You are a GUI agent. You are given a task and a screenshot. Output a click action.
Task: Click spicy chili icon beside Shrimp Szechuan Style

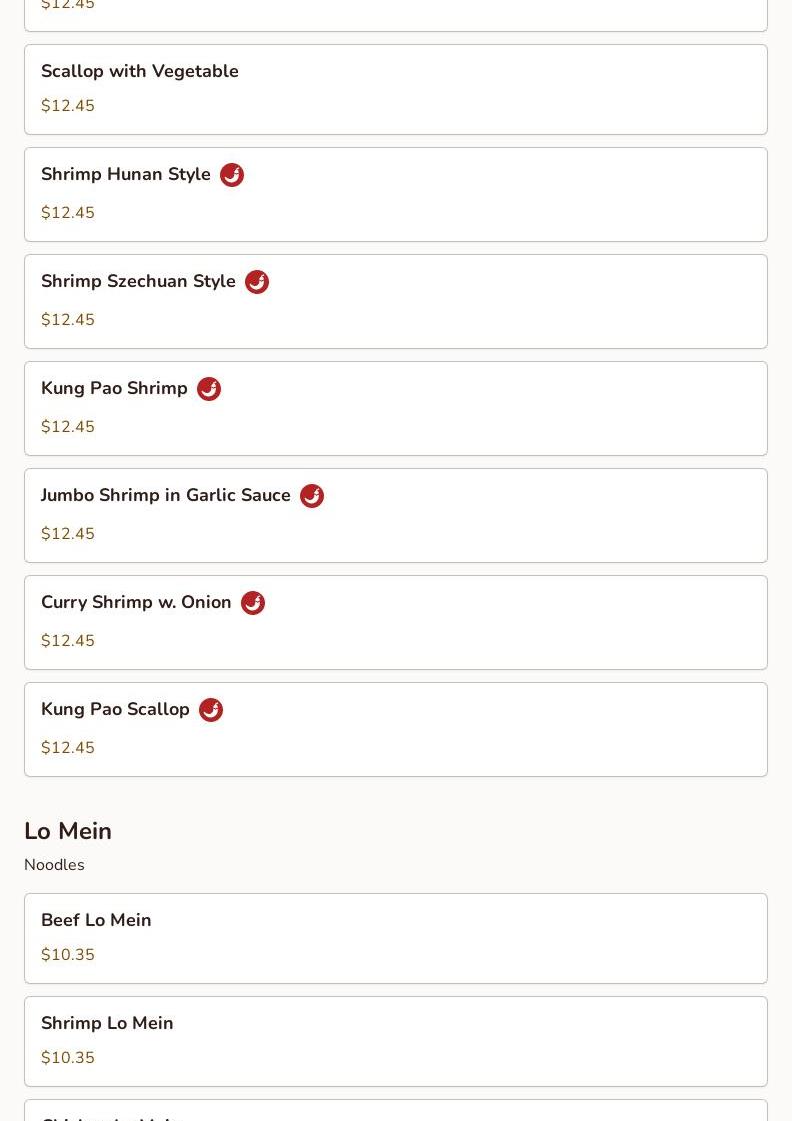257,282
